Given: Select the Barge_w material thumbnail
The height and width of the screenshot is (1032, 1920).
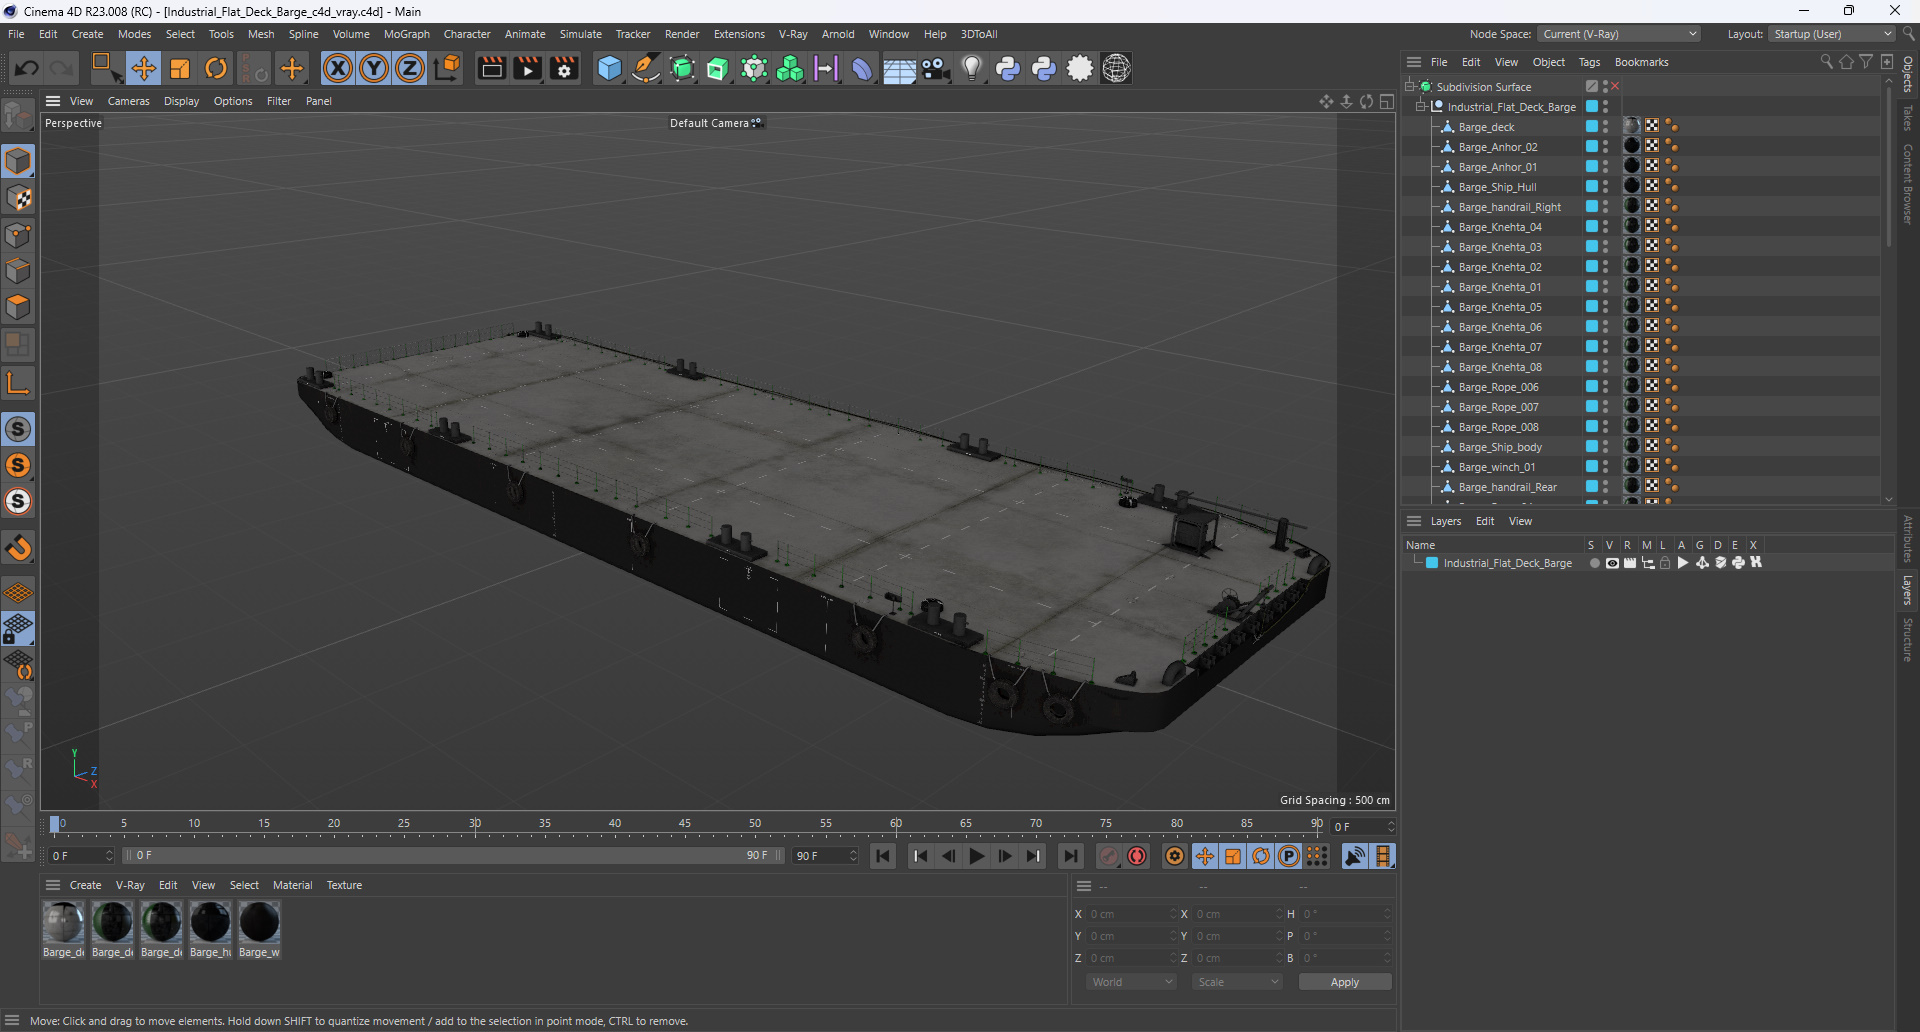Looking at the screenshot, I should tap(259, 923).
